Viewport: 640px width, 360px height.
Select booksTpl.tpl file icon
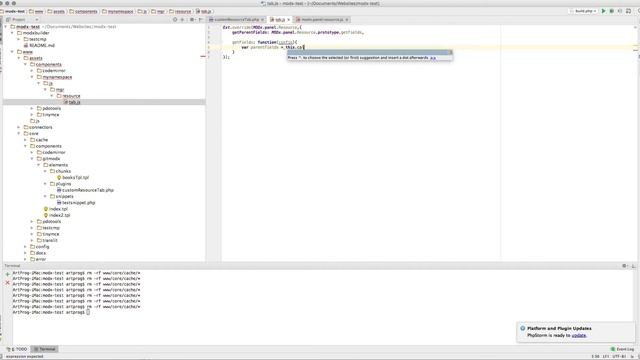[59, 178]
